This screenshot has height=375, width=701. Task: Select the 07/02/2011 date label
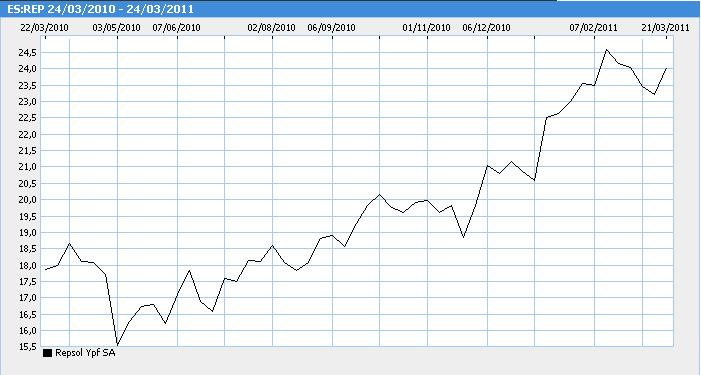tap(594, 28)
